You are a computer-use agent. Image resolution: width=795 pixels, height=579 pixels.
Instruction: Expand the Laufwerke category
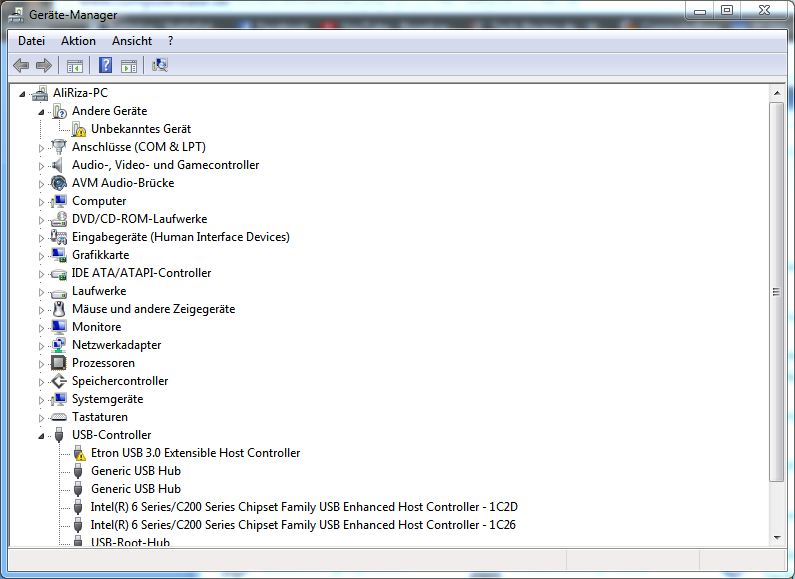(x=41, y=292)
